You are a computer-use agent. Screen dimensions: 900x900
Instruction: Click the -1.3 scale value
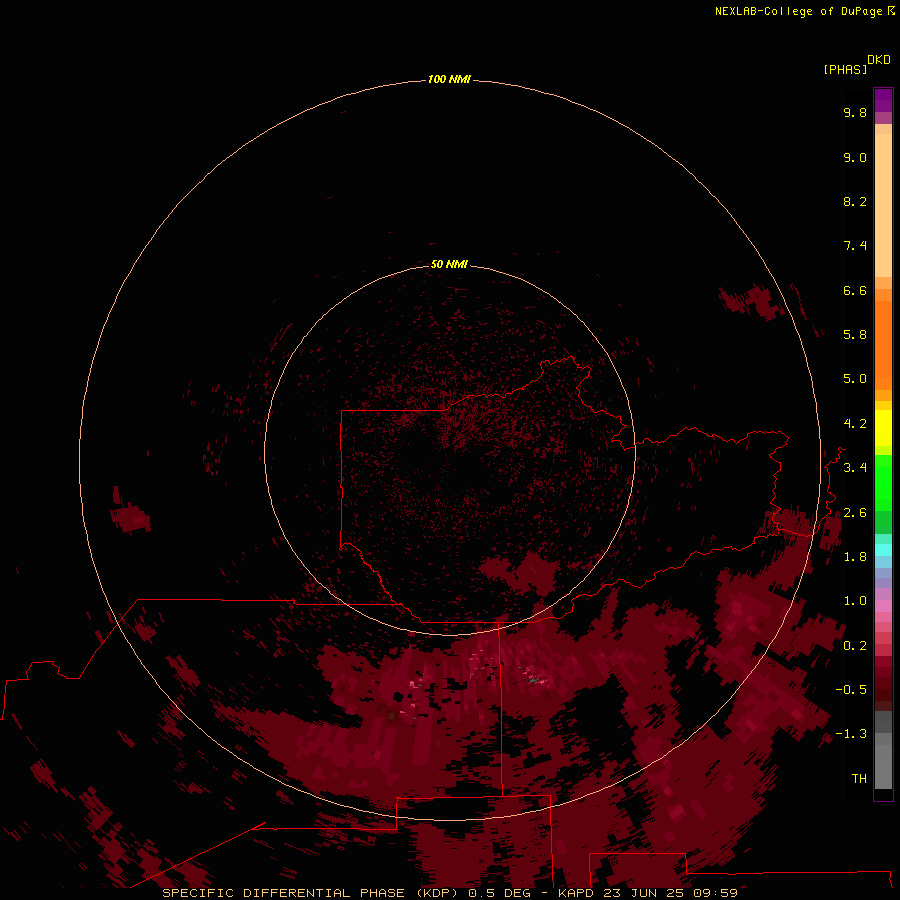pos(851,734)
